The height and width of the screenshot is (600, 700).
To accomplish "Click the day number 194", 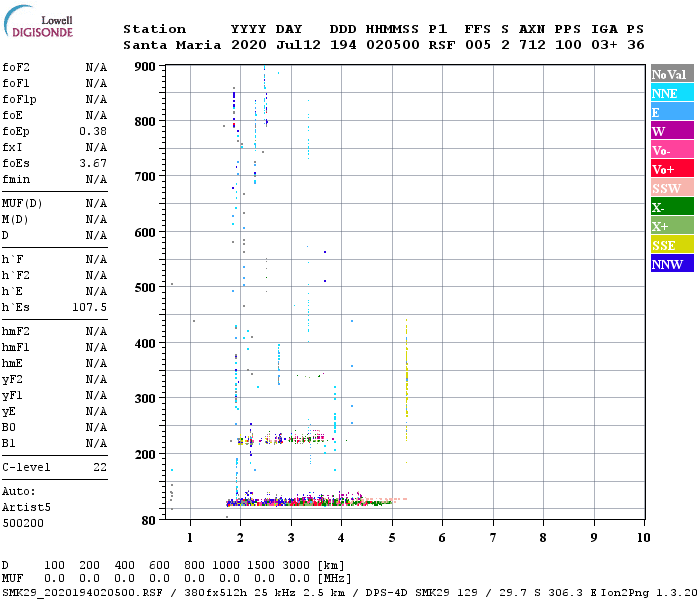I will (343, 45).
